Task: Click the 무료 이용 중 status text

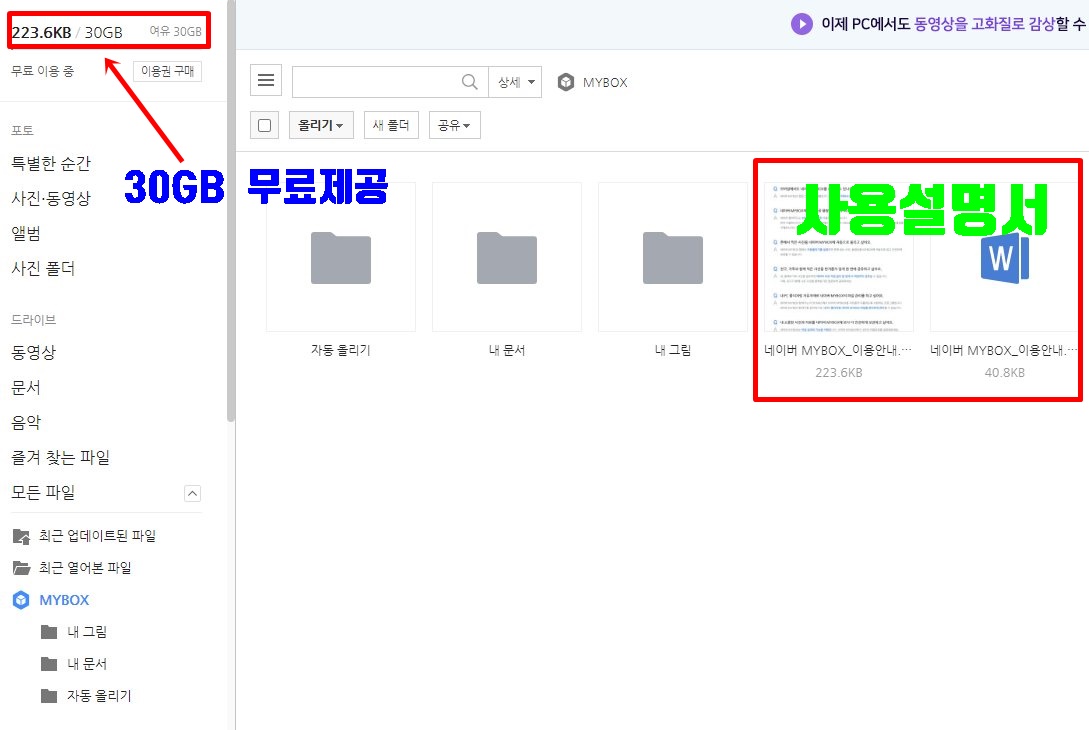Action: pyautogui.click(x=42, y=71)
